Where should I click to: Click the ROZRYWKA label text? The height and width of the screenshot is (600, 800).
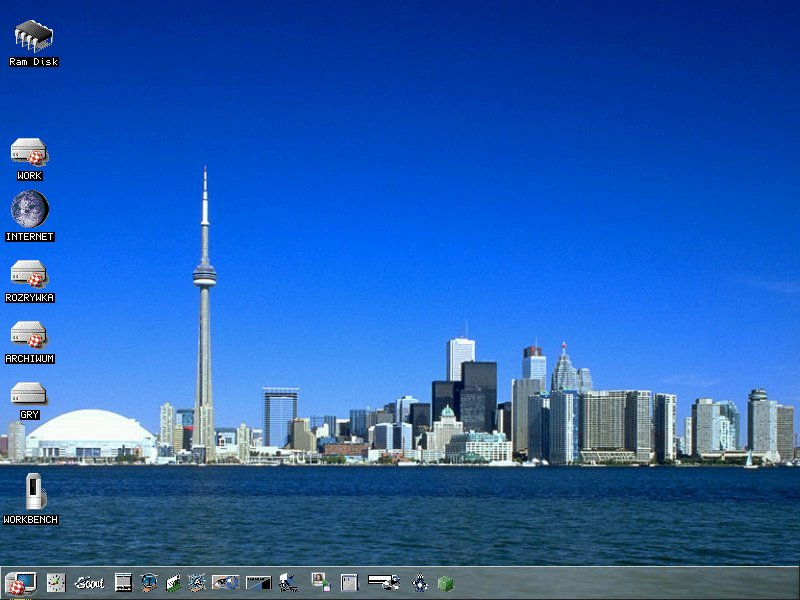(30, 297)
